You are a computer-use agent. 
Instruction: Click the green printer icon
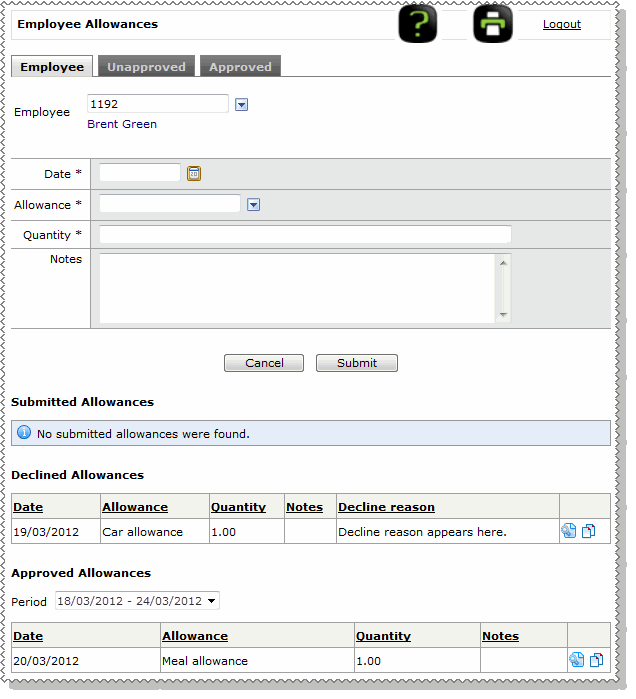pos(493,24)
